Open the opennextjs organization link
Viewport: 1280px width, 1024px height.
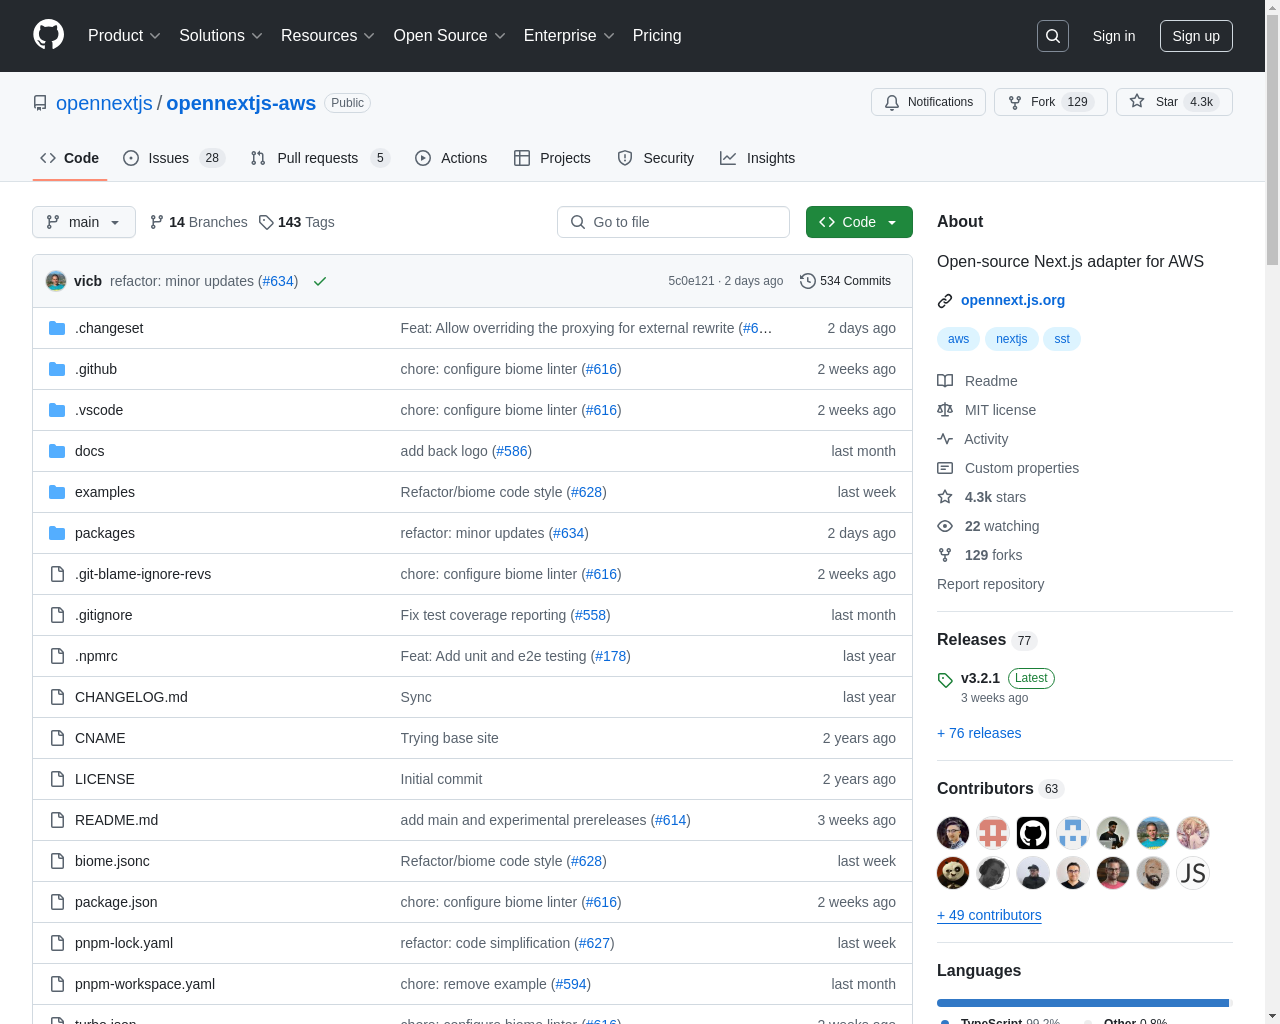(104, 103)
